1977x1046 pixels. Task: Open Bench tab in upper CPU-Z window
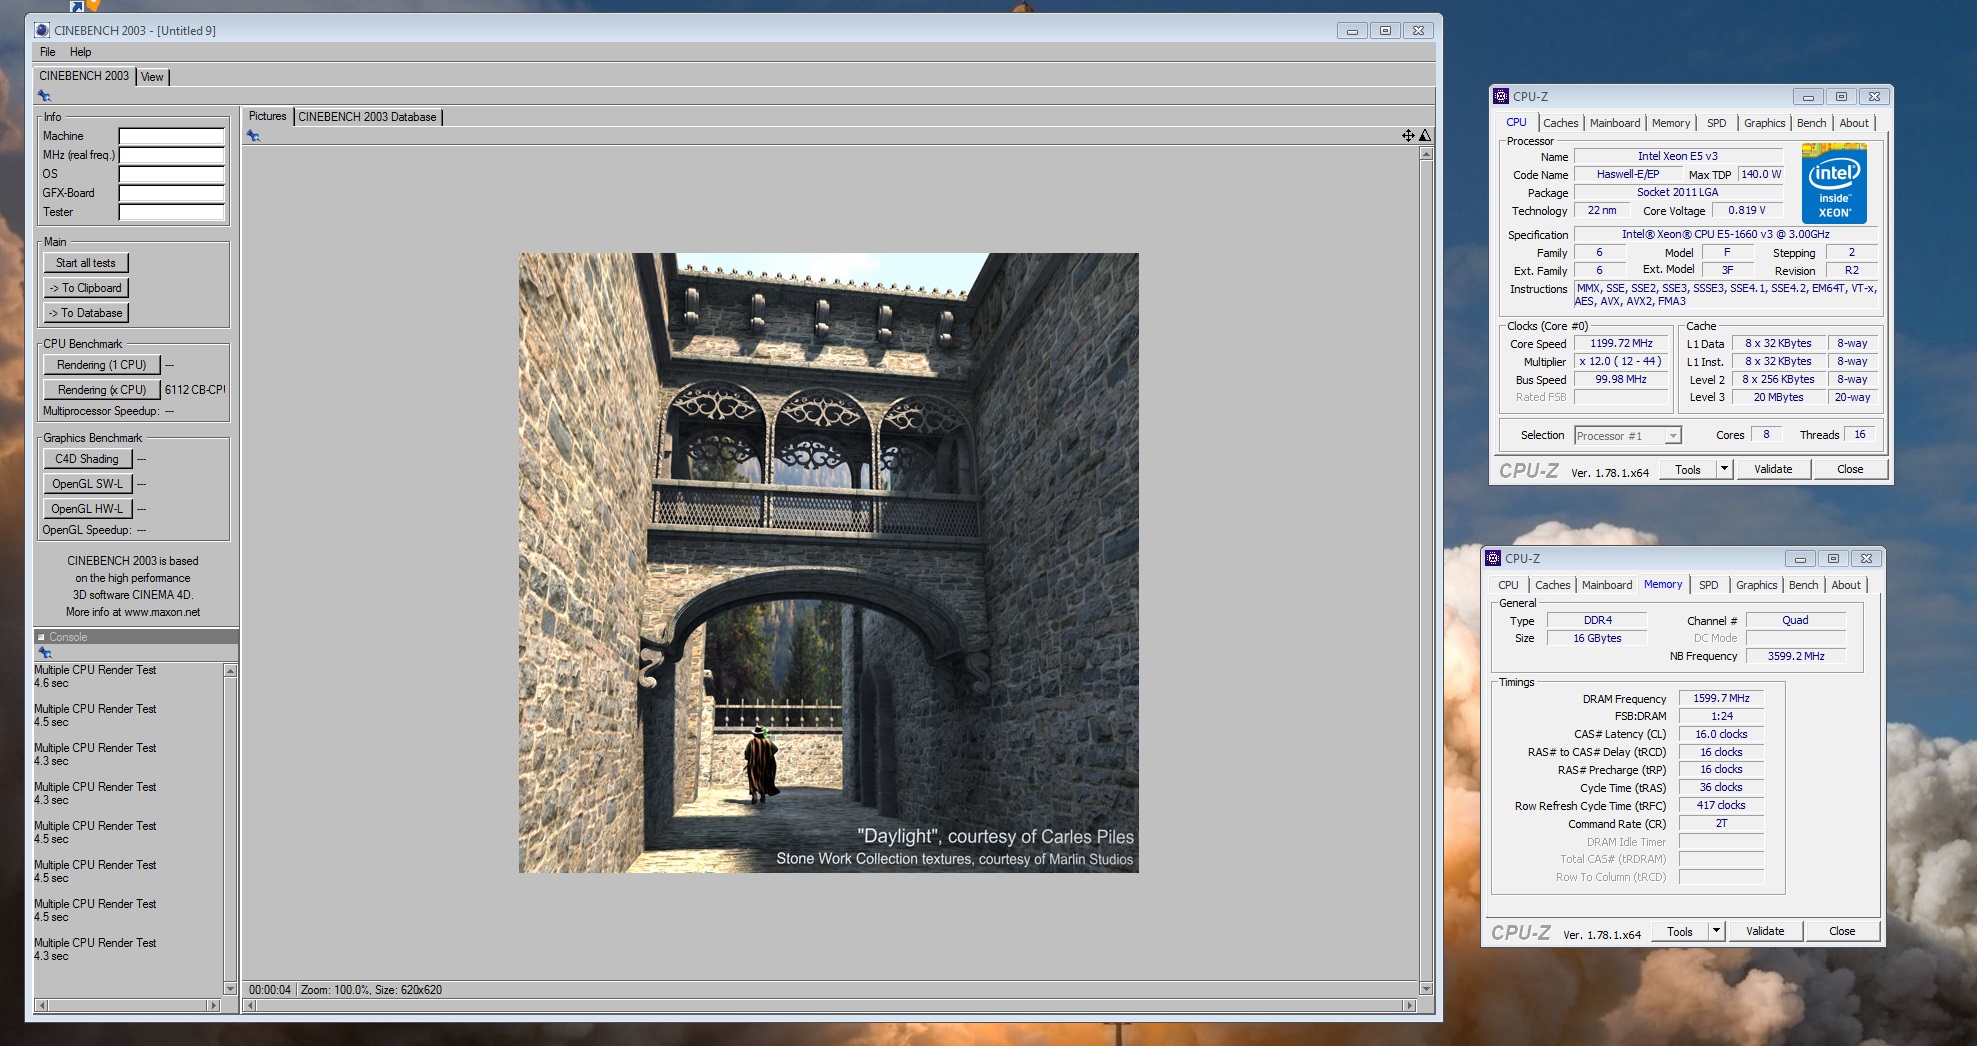point(1811,123)
